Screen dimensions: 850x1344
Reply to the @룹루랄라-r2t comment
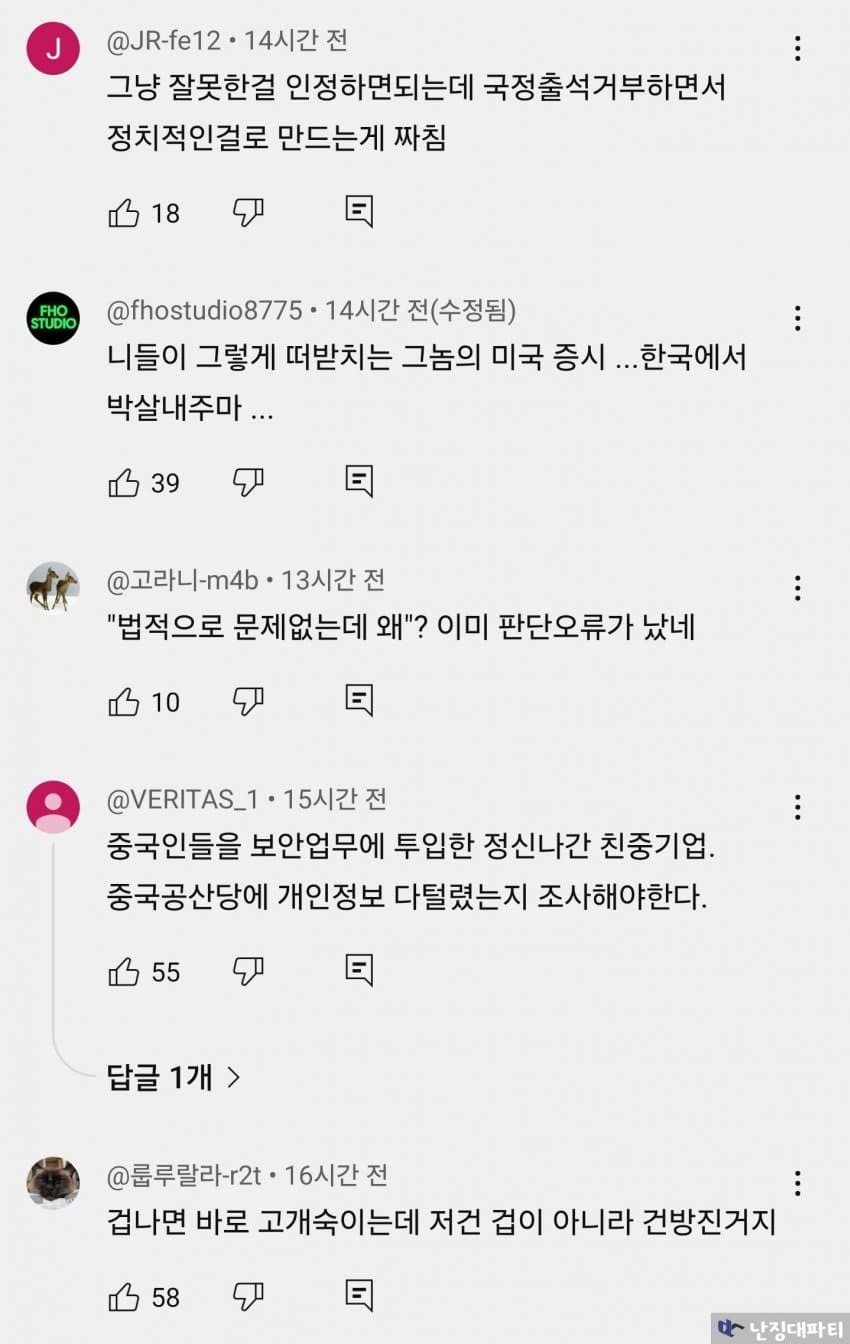[x=359, y=1296]
